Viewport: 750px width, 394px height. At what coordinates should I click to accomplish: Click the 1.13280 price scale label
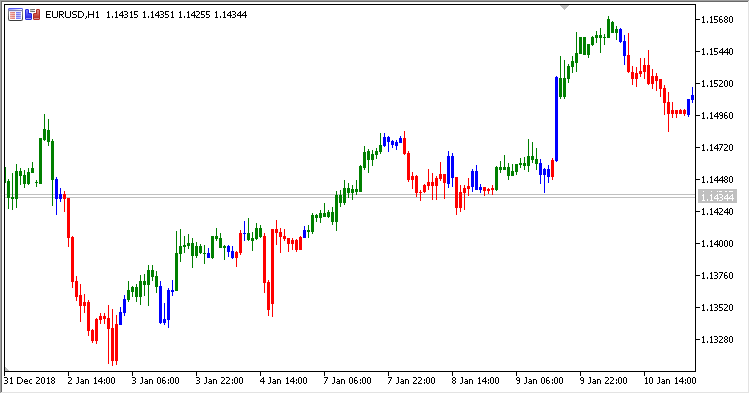coord(717,339)
